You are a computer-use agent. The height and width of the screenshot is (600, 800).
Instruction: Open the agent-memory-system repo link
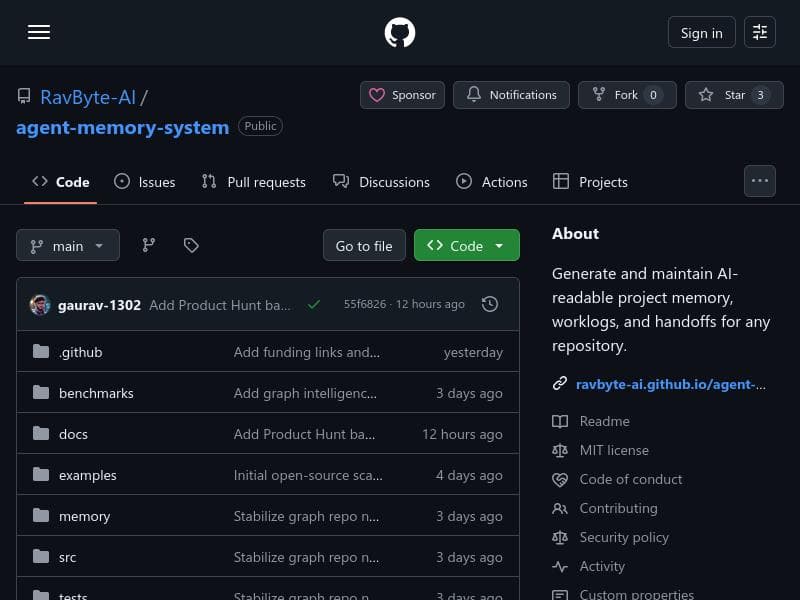point(122,127)
